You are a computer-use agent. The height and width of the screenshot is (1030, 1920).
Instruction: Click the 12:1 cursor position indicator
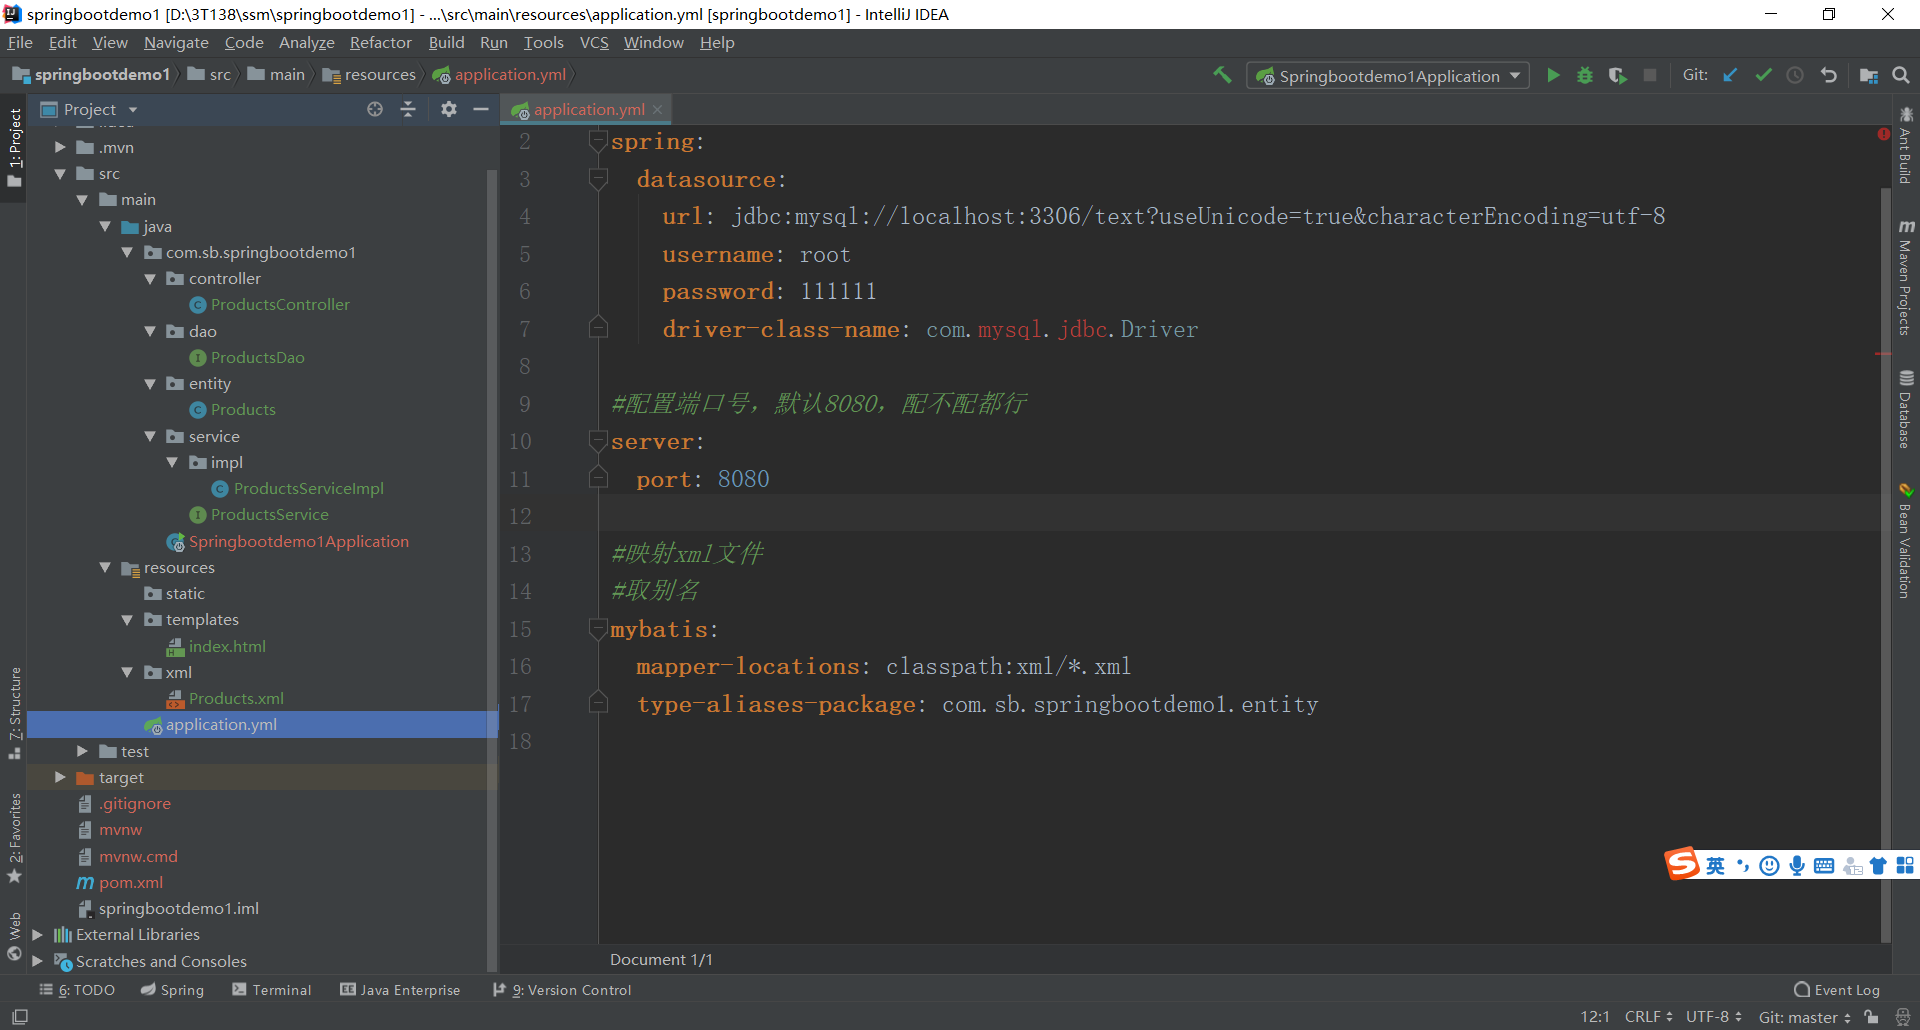[x=1595, y=1017]
